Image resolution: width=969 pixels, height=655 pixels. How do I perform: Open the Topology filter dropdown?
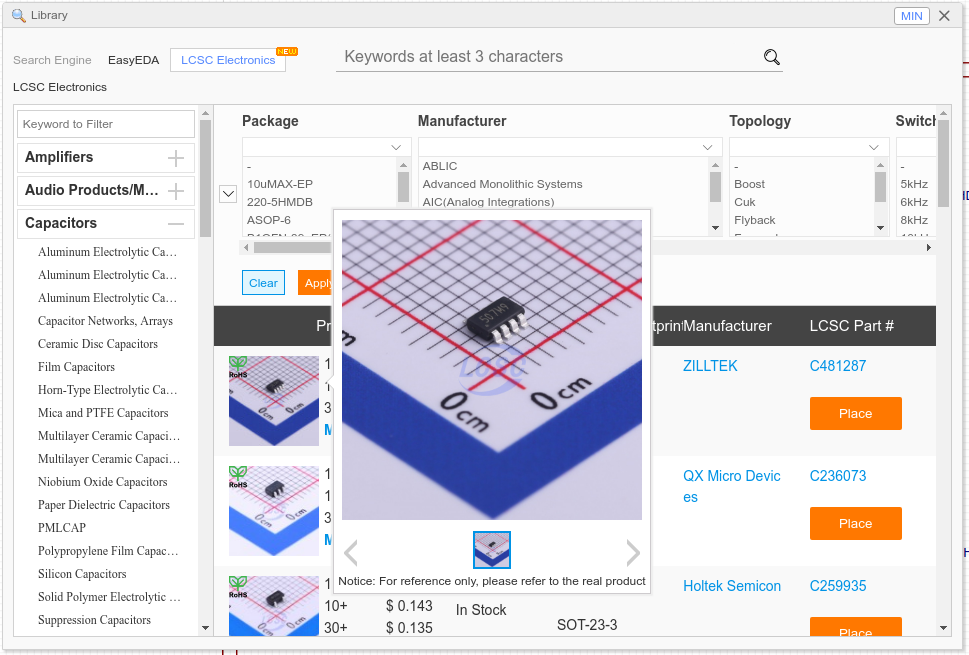(x=809, y=147)
